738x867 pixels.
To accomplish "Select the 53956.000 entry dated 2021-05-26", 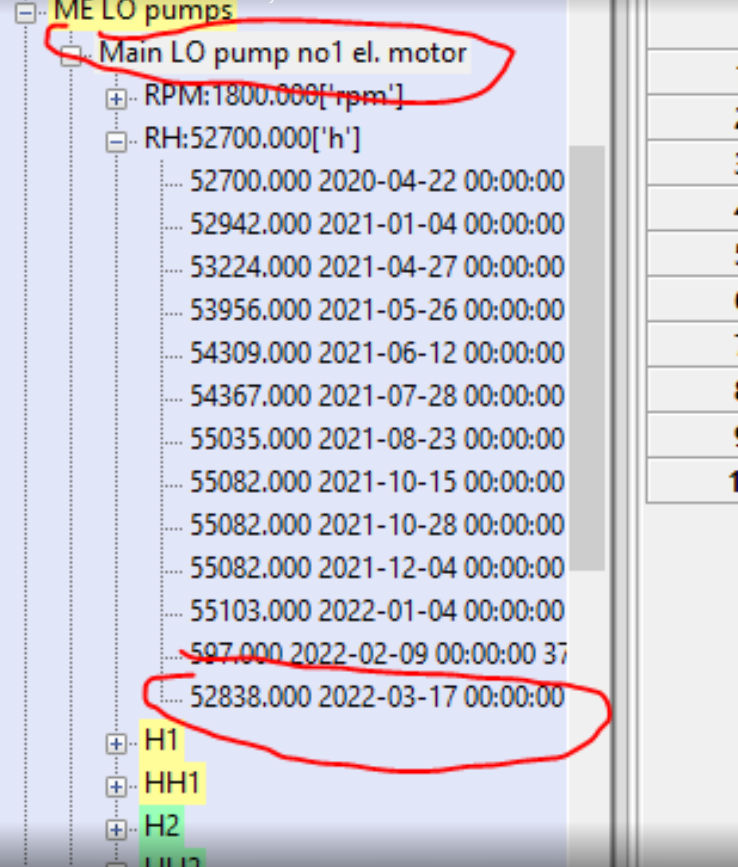I will (x=377, y=311).
